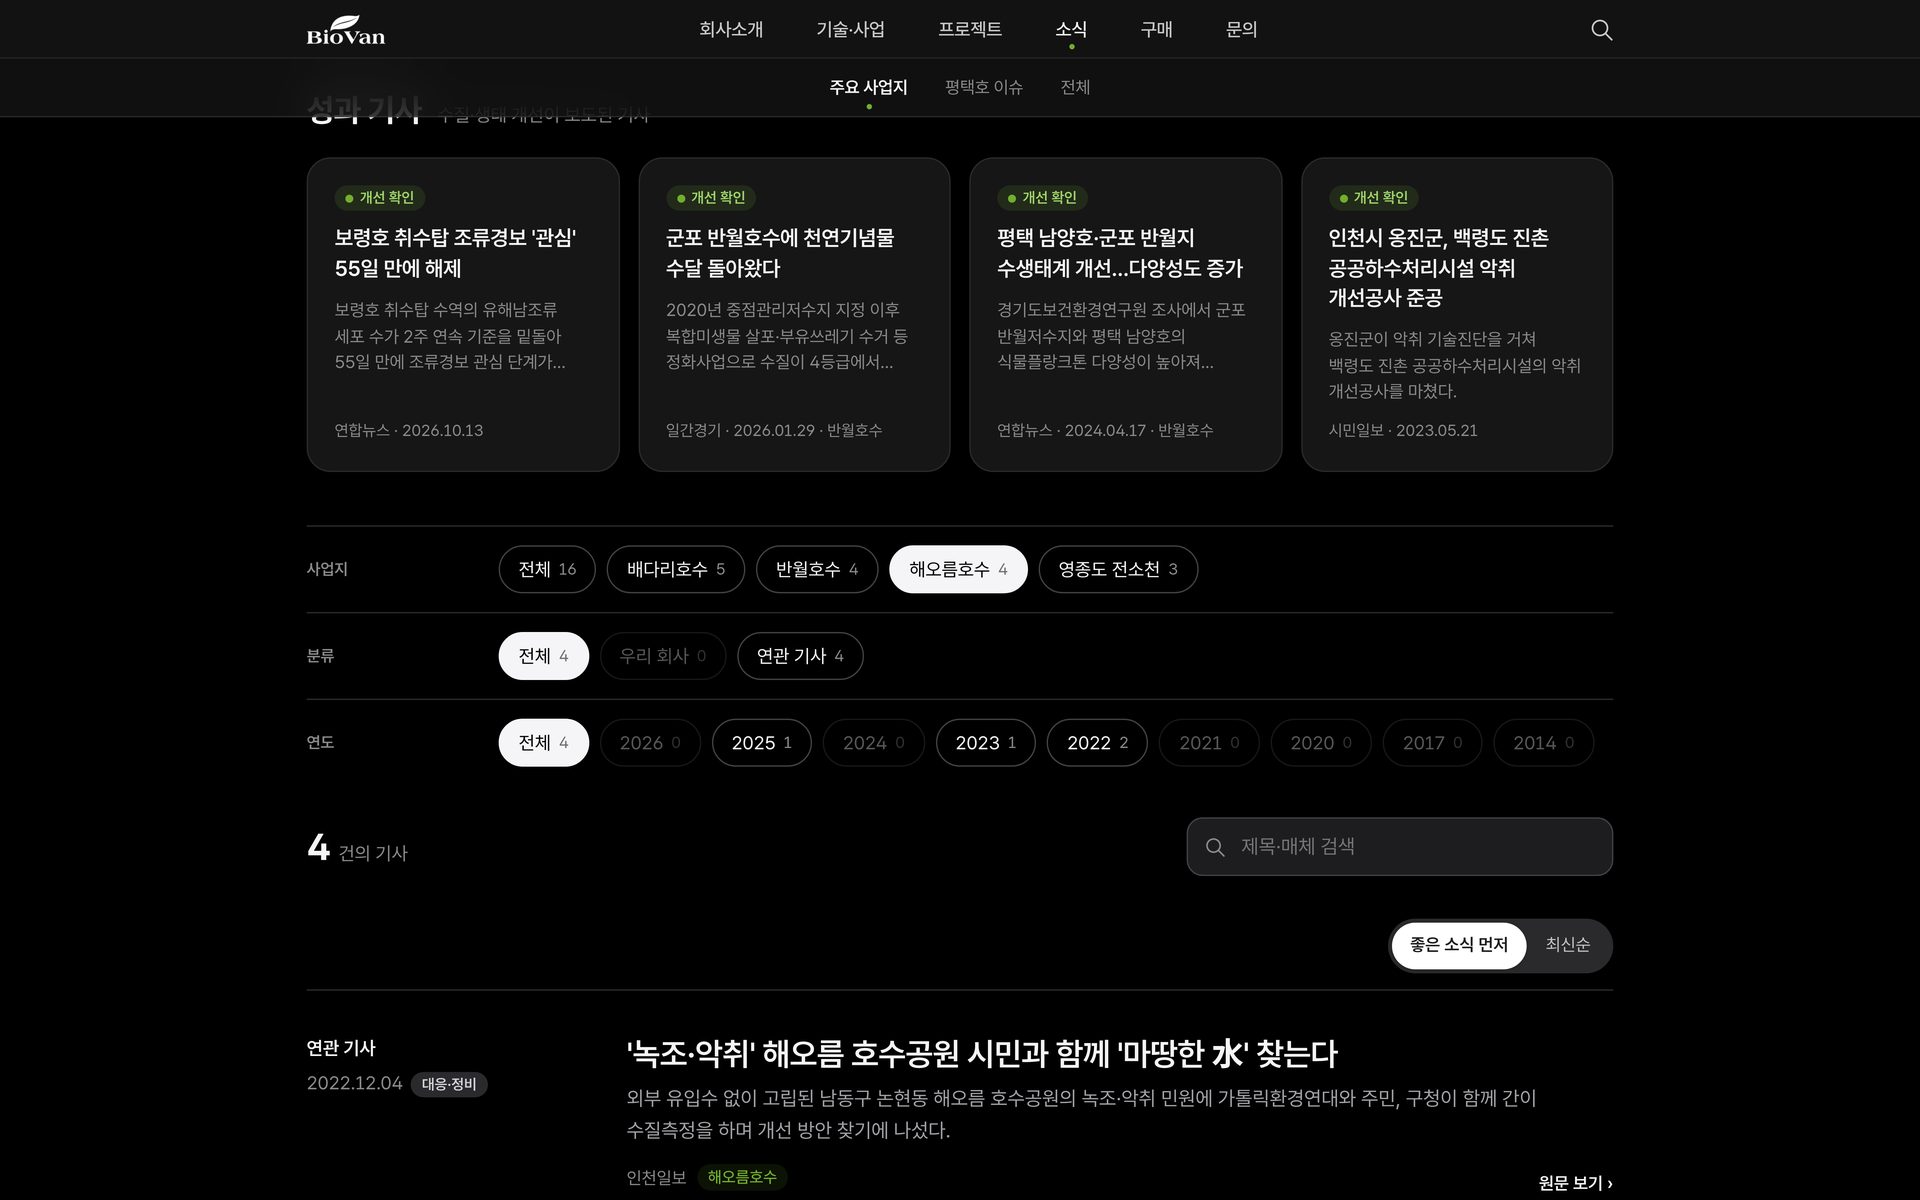This screenshot has height=1200, width=1920.
Task: Open the 군포 반월호수에 천연기념물 수달 card
Action: (794, 314)
